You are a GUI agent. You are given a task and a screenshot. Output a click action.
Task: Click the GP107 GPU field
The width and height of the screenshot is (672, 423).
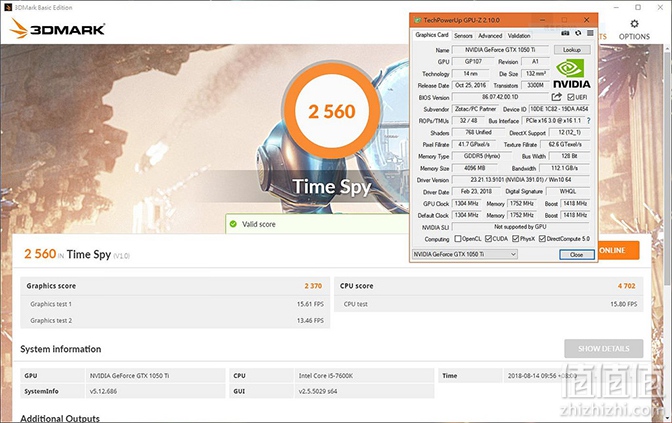point(473,62)
